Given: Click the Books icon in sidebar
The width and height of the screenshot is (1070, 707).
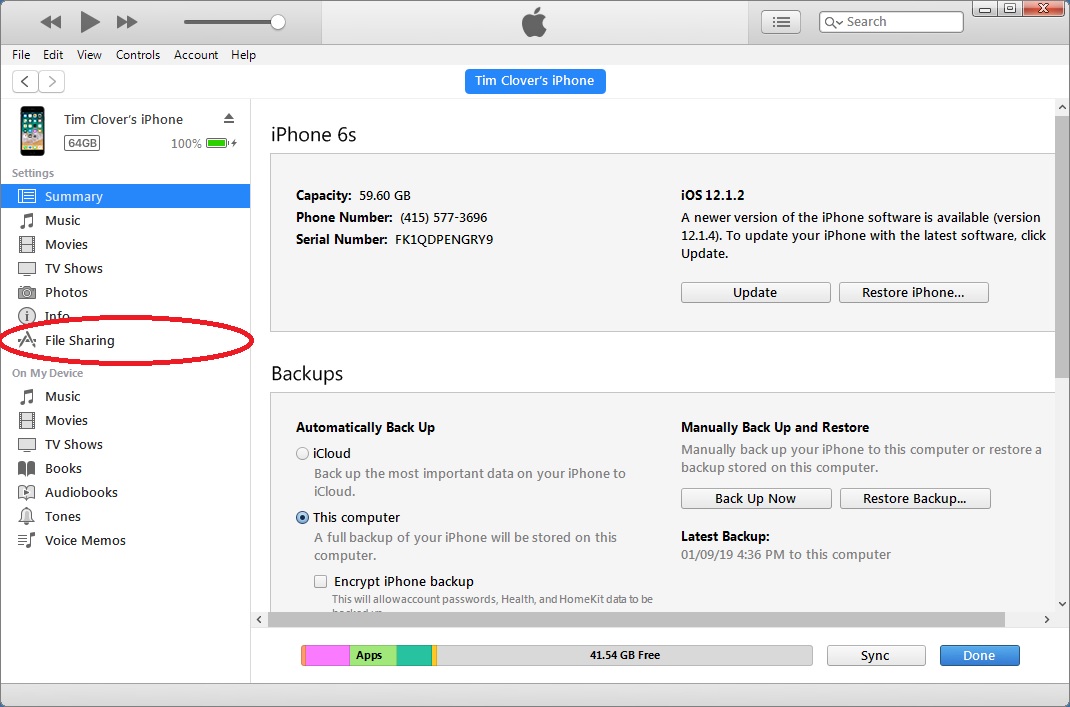Looking at the screenshot, I should (27, 468).
